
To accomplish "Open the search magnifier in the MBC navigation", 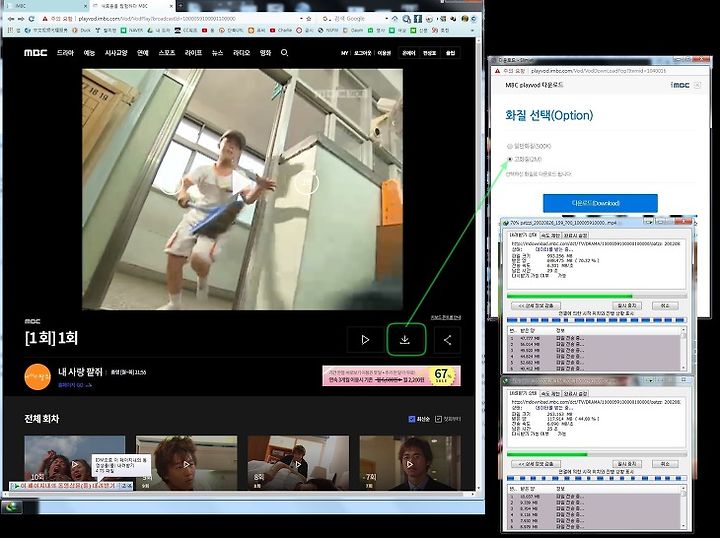I will [284, 53].
